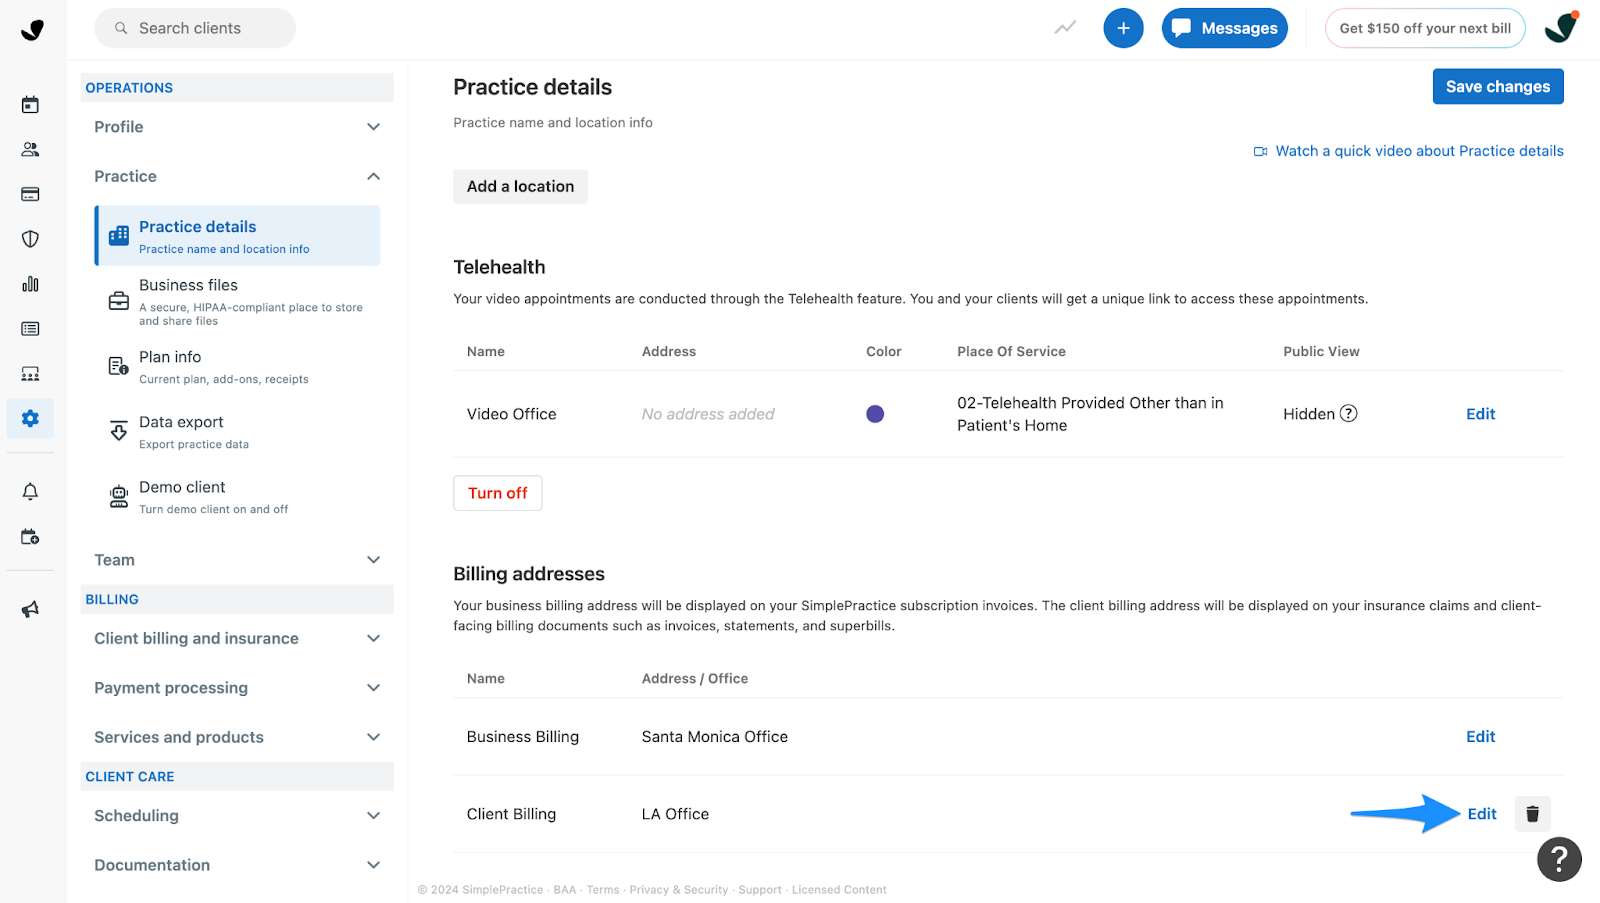Viewport: 1600px width, 903px height.
Task: Click the LA Office address text
Action: click(x=675, y=814)
